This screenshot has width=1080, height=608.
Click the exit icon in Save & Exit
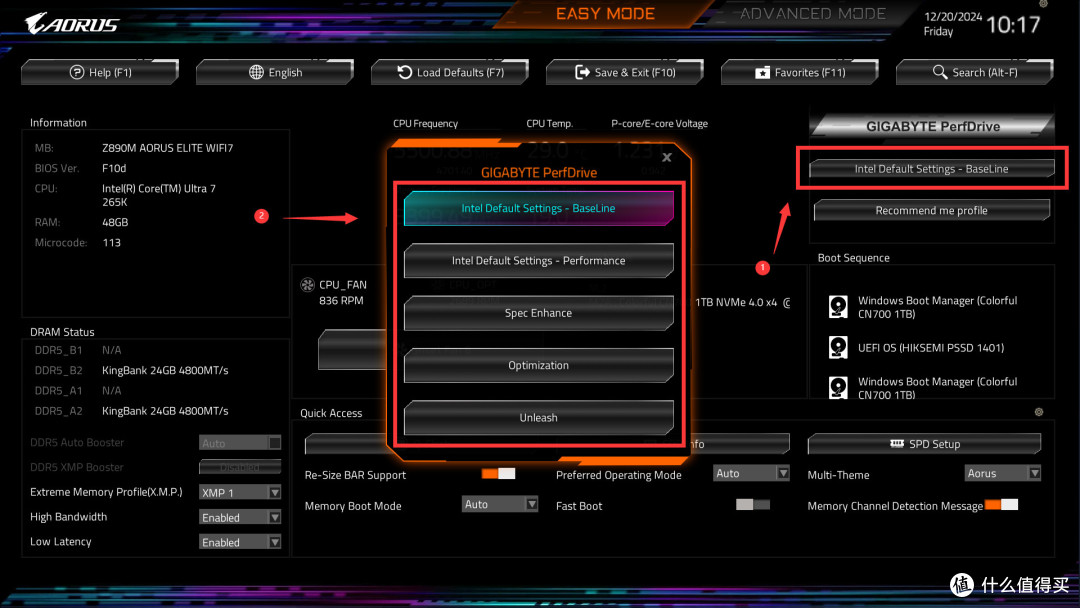tap(583, 72)
